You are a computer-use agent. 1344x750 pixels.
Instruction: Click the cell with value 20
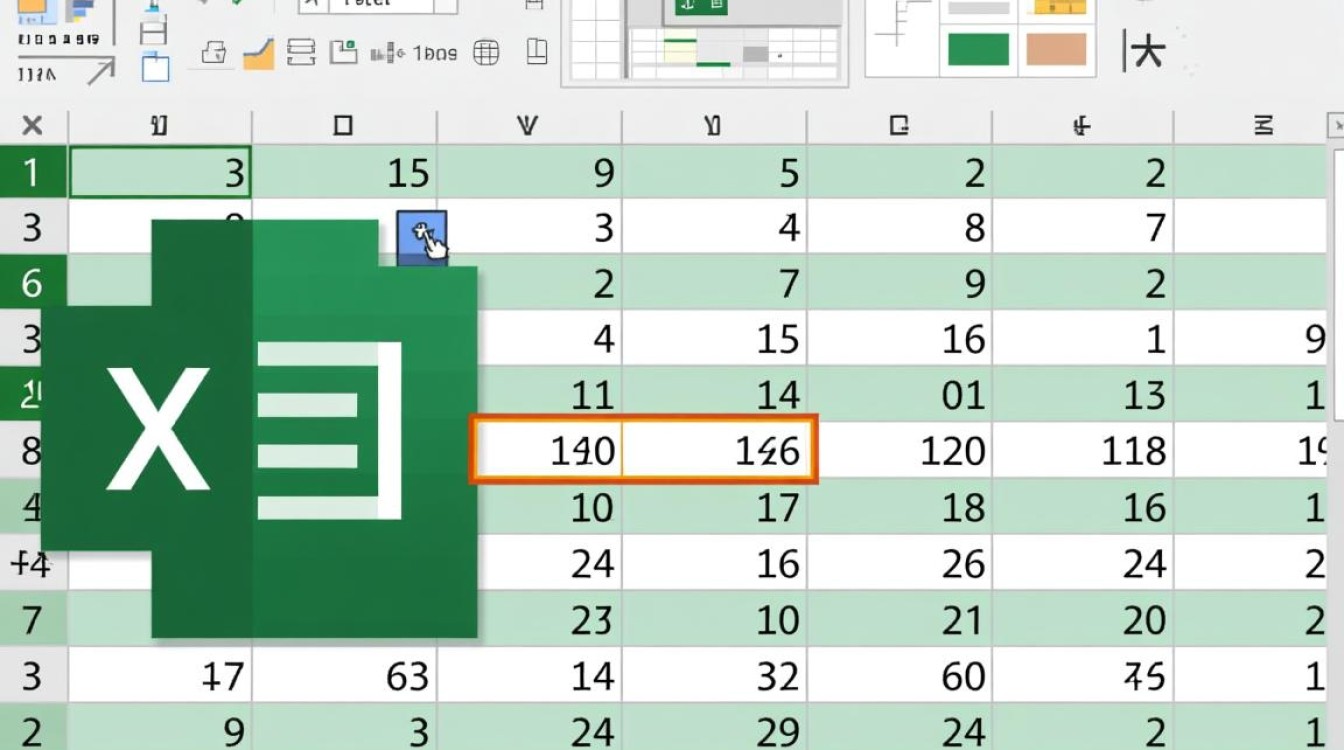point(1083,620)
